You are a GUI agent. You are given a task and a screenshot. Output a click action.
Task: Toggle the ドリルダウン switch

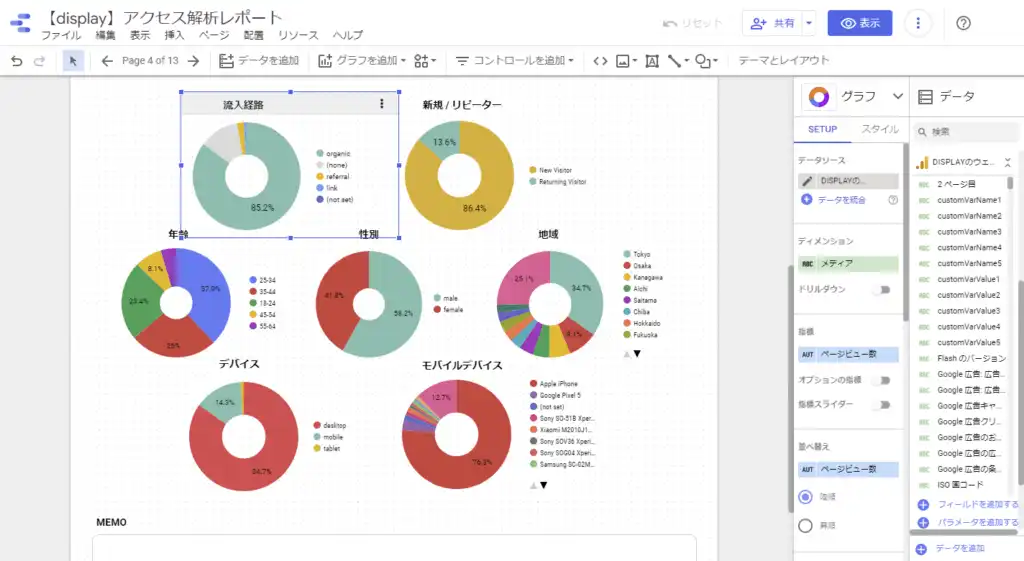pyautogui.click(x=882, y=289)
